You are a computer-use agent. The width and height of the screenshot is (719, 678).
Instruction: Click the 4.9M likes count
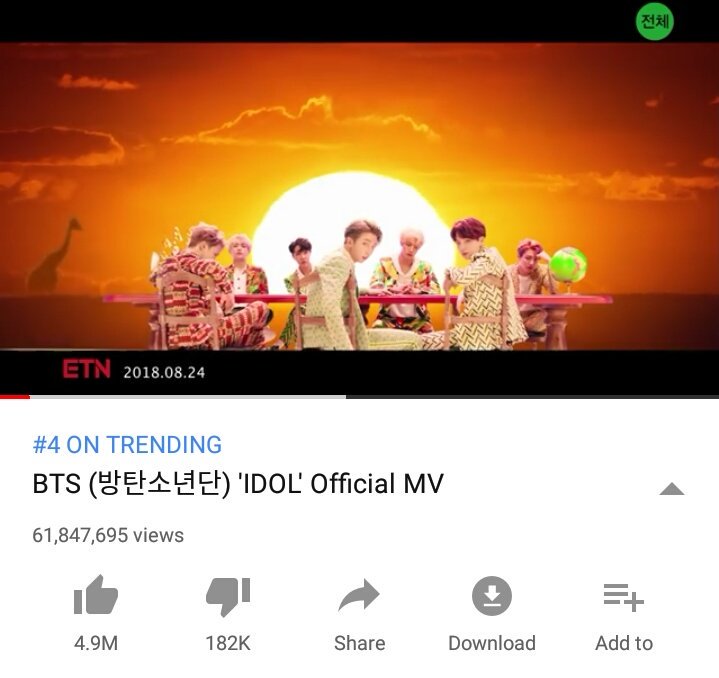pos(96,643)
